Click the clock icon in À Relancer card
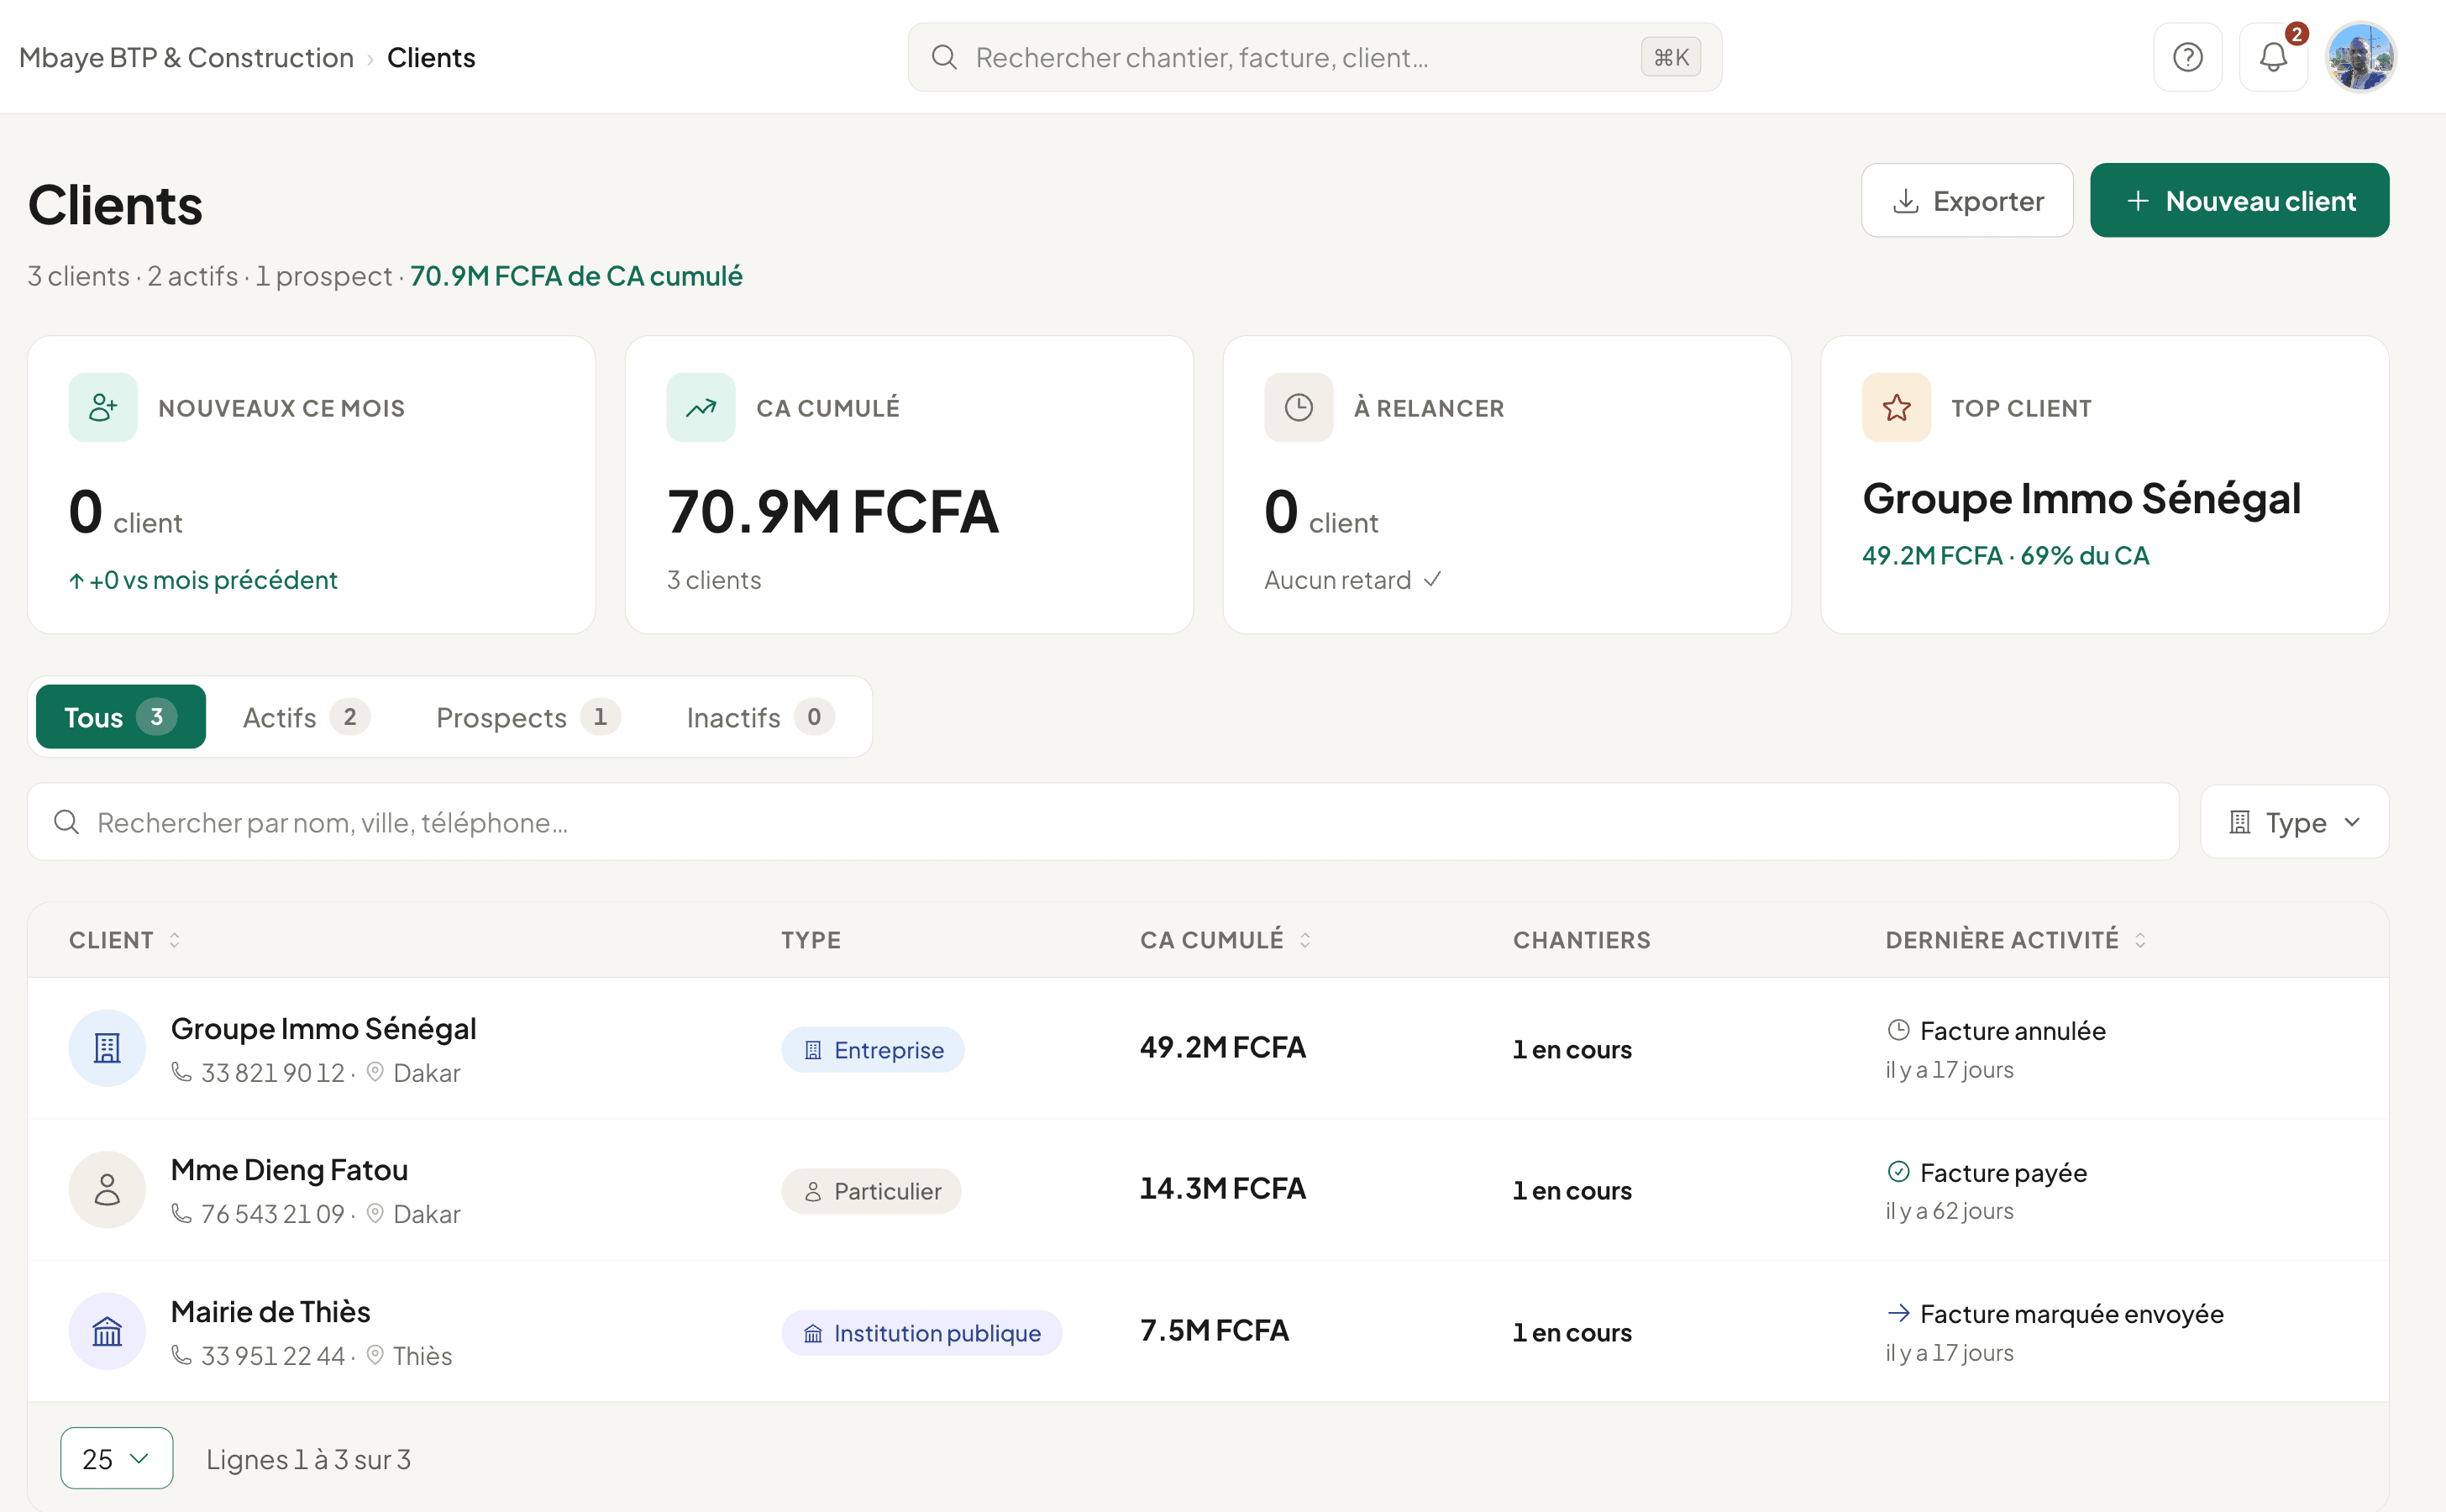The width and height of the screenshot is (2446, 1512). (x=1298, y=407)
